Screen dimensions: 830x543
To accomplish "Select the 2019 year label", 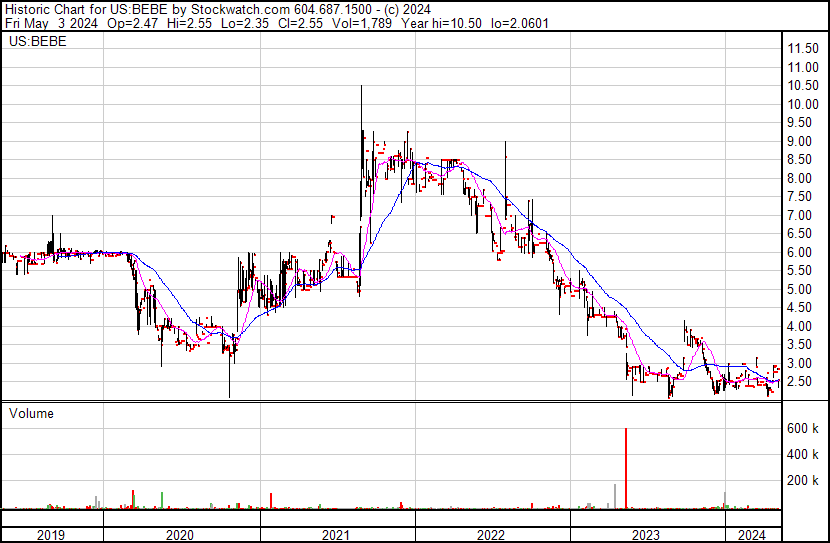I will (51, 535).
